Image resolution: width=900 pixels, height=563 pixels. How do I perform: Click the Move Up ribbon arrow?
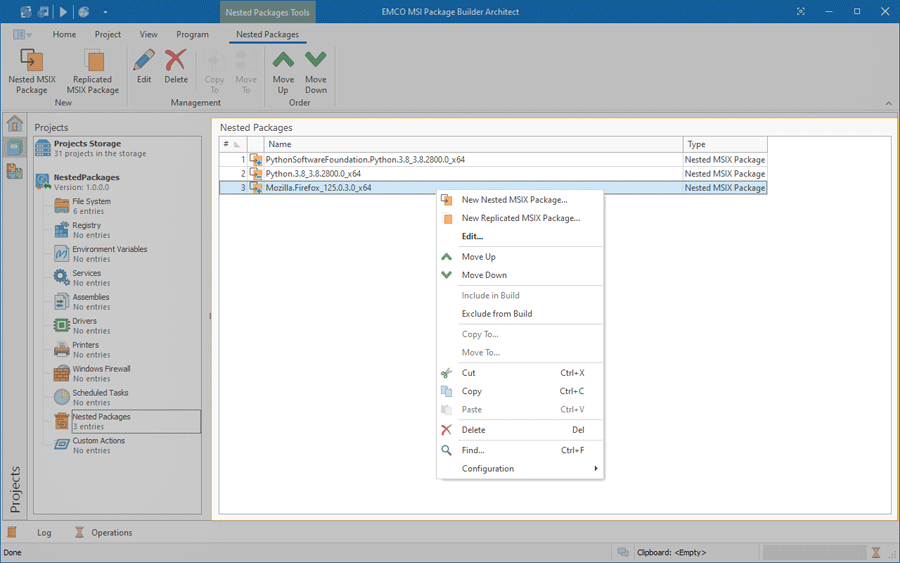tap(283, 60)
